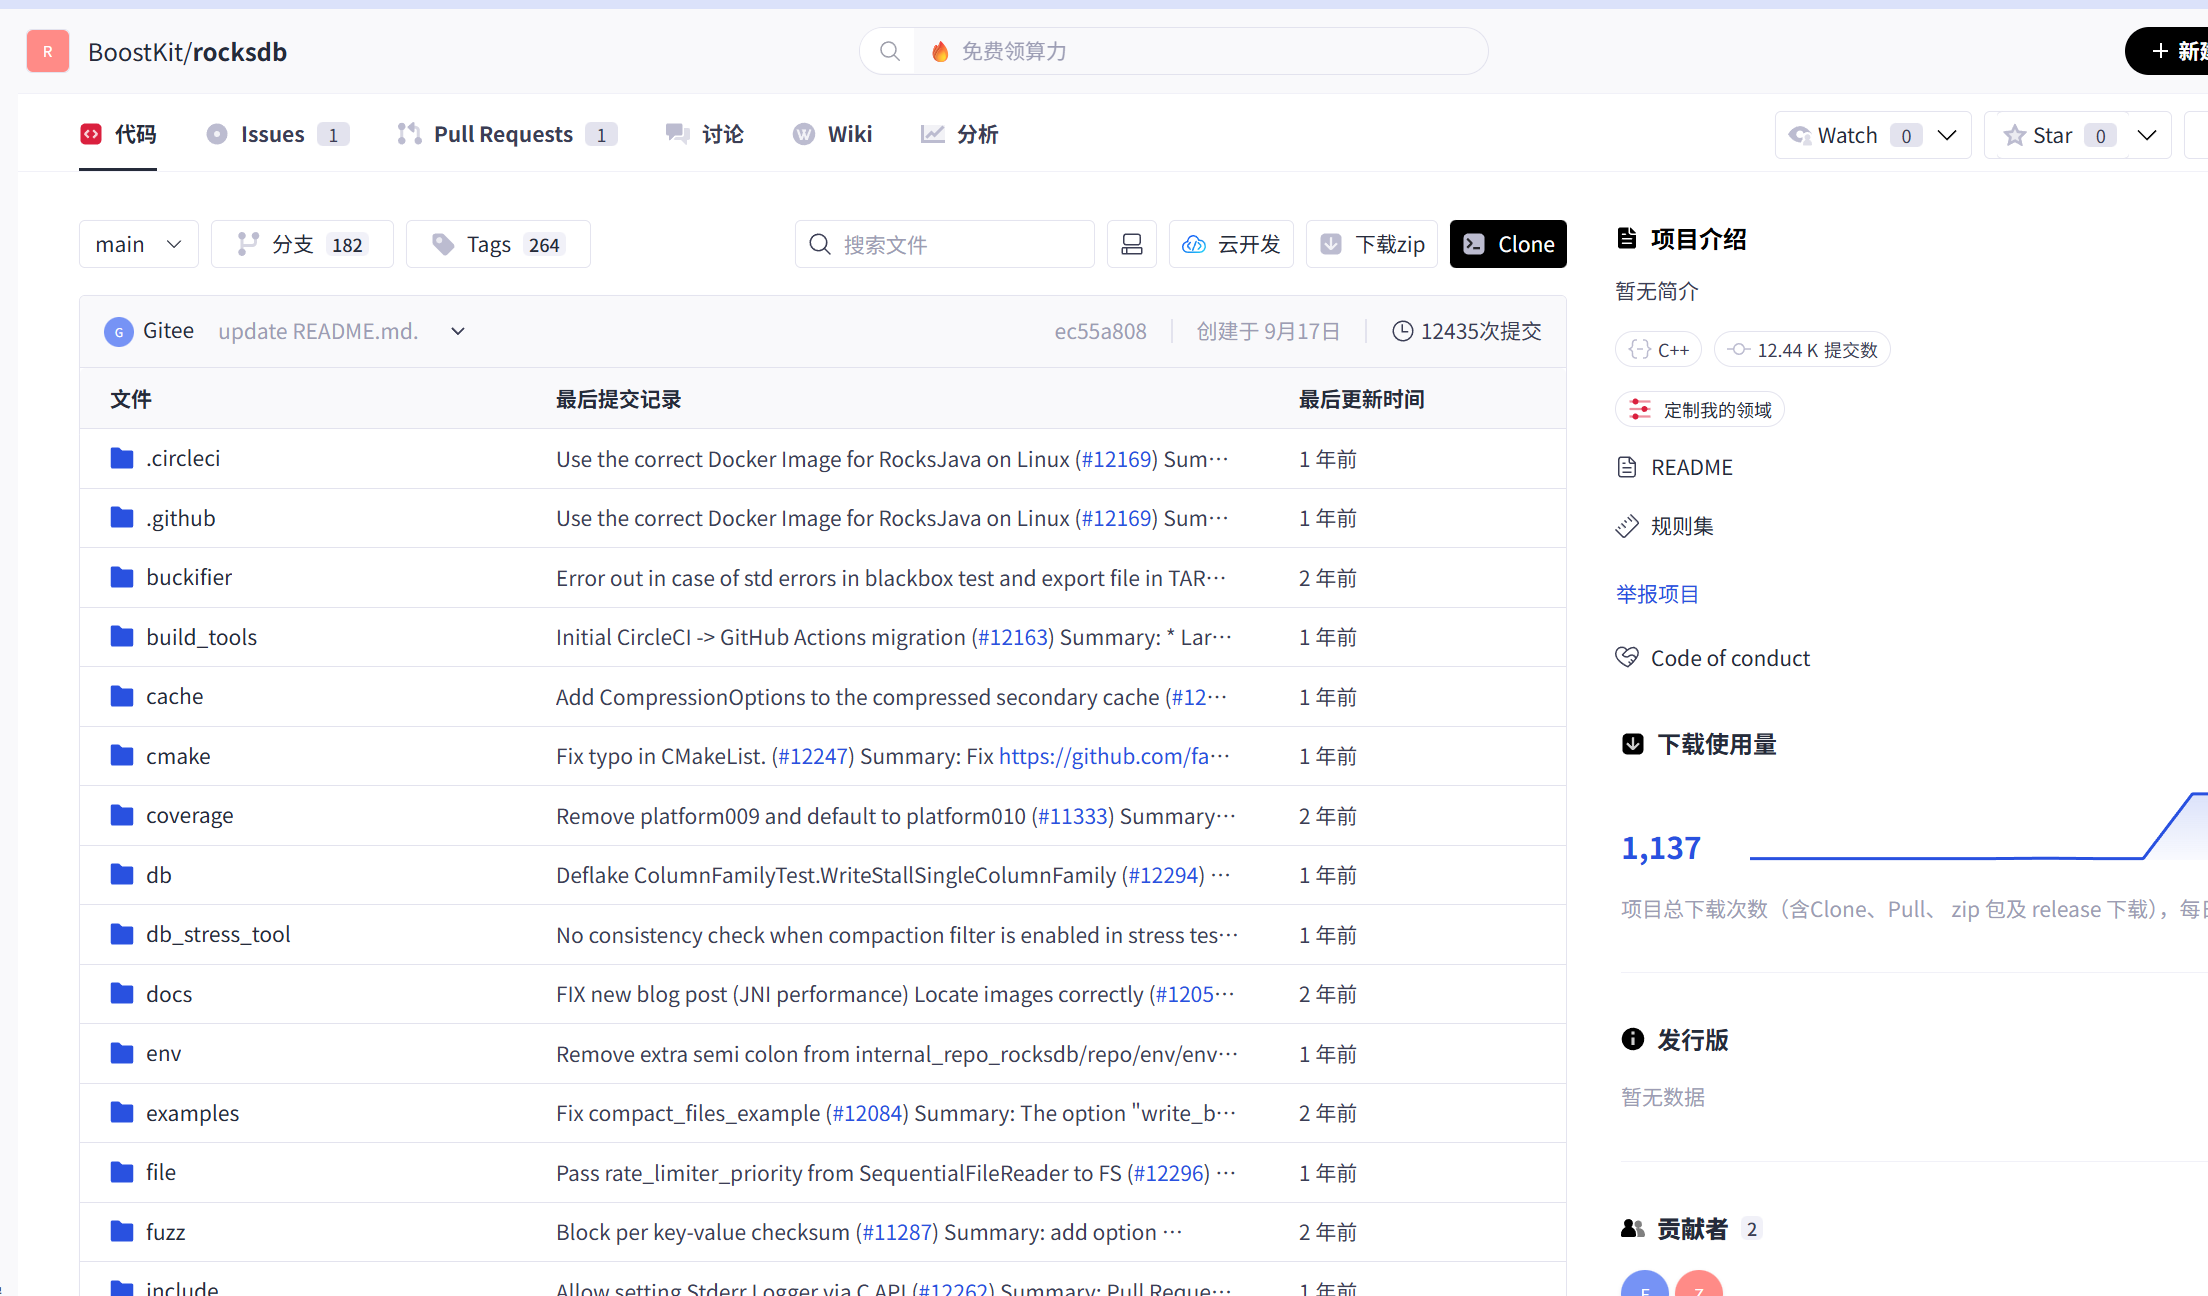Click the file layout view icon
2208x1296 pixels.
click(1131, 244)
